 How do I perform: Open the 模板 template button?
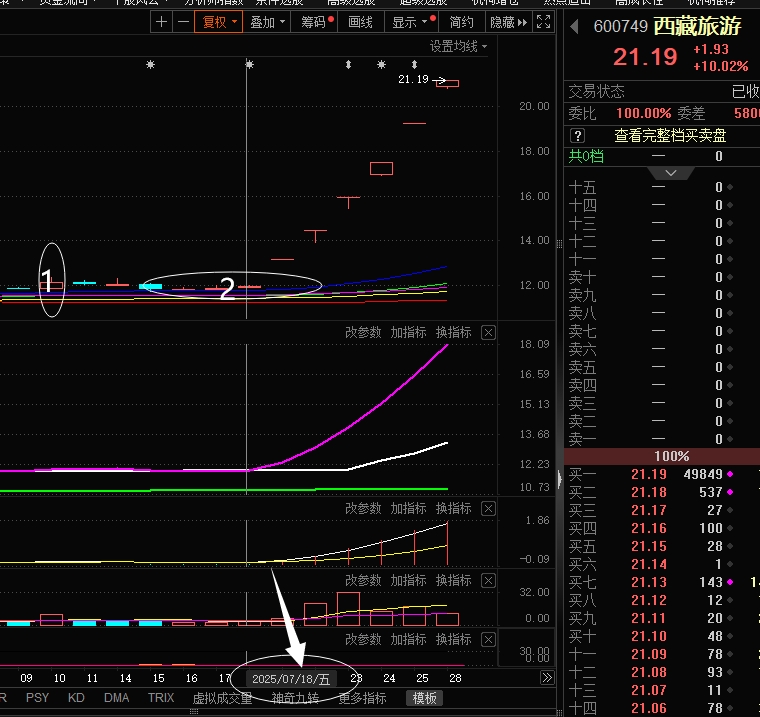424,698
